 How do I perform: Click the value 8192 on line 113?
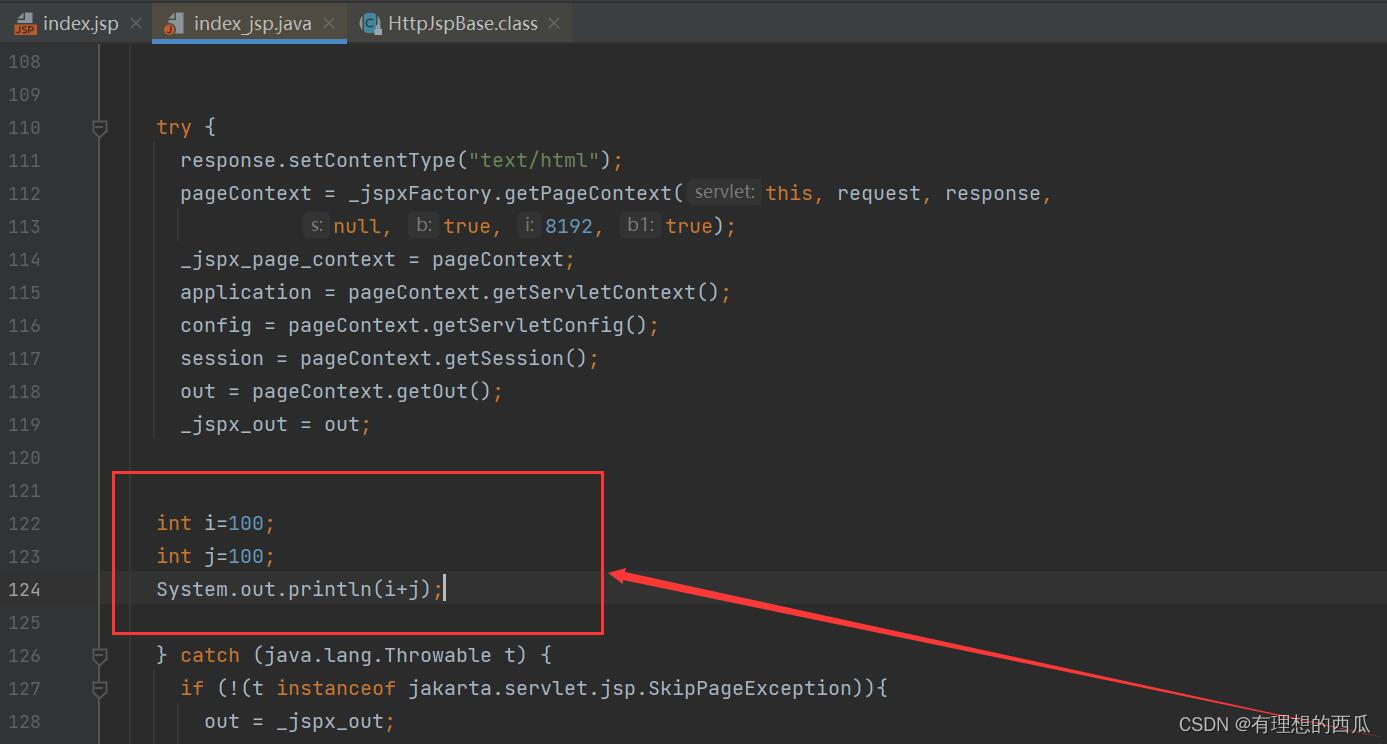pyautogui.click(x=569, y=226)
